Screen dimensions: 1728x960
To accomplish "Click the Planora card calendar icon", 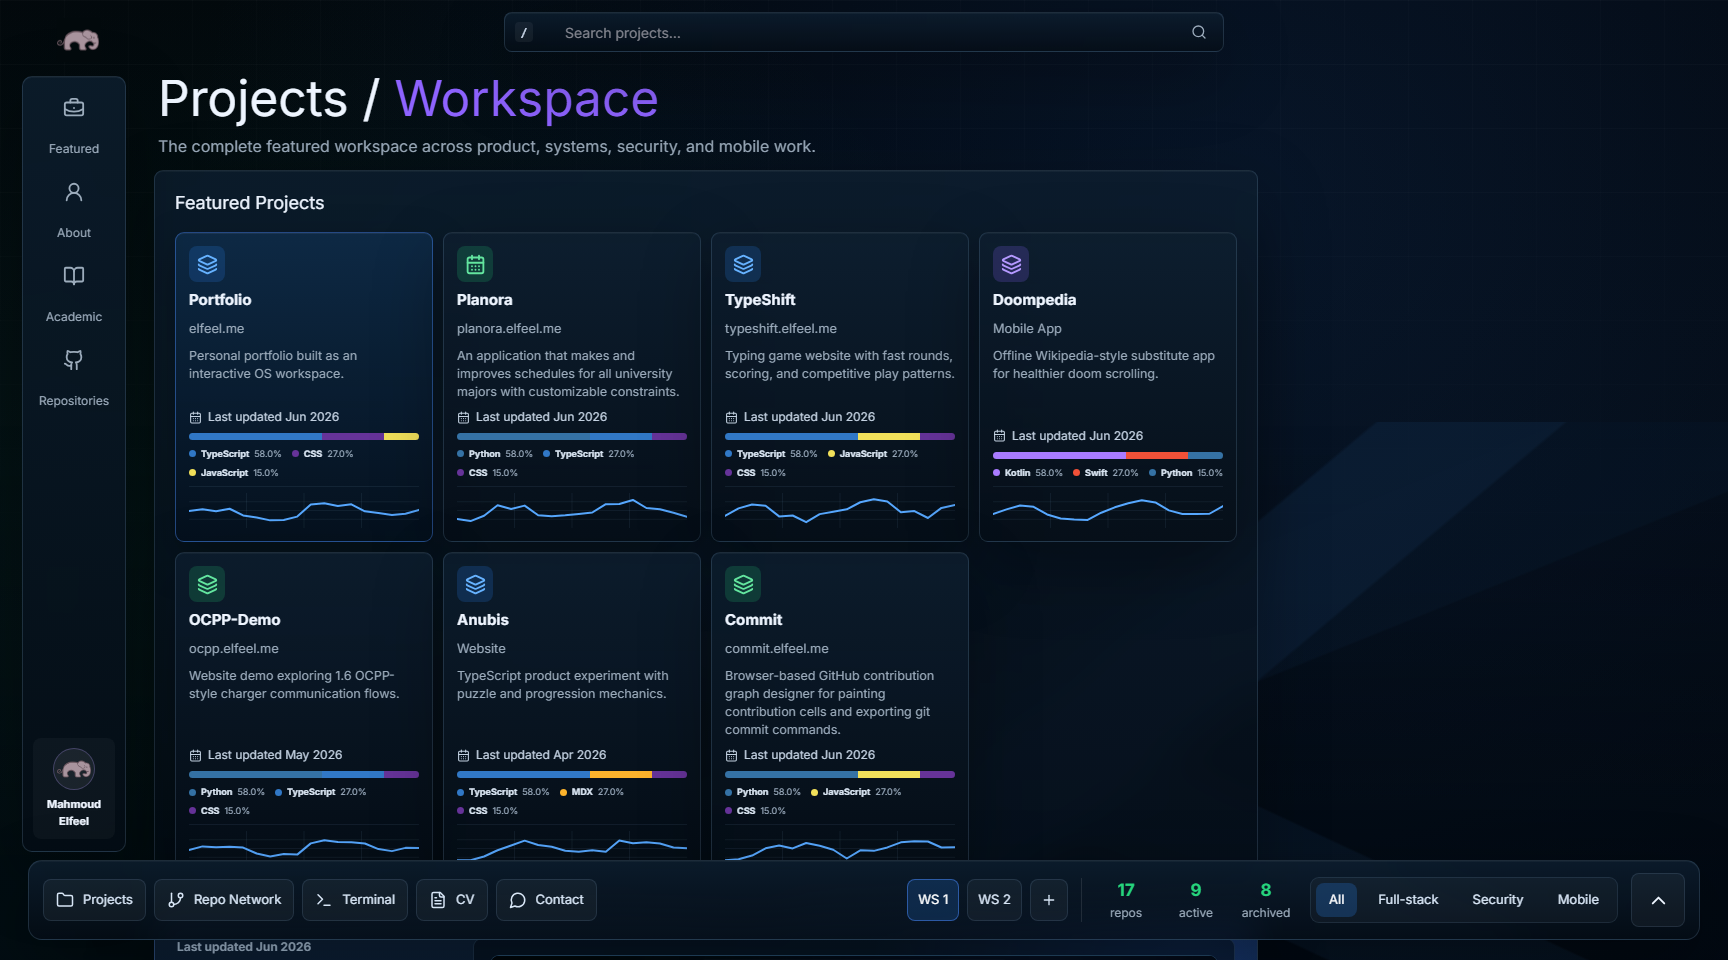I will click(x=475, y=264).
